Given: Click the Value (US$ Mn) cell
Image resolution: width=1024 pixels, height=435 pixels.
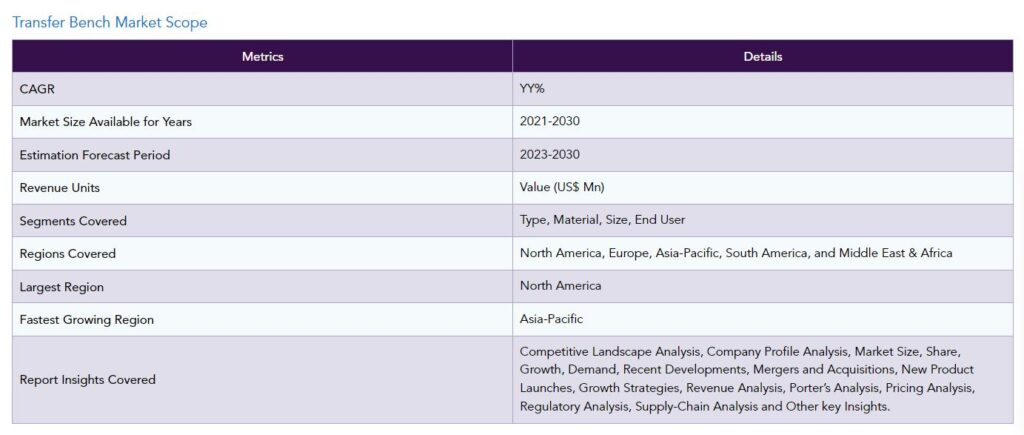Looking at the screenshot, I should 562,188.
